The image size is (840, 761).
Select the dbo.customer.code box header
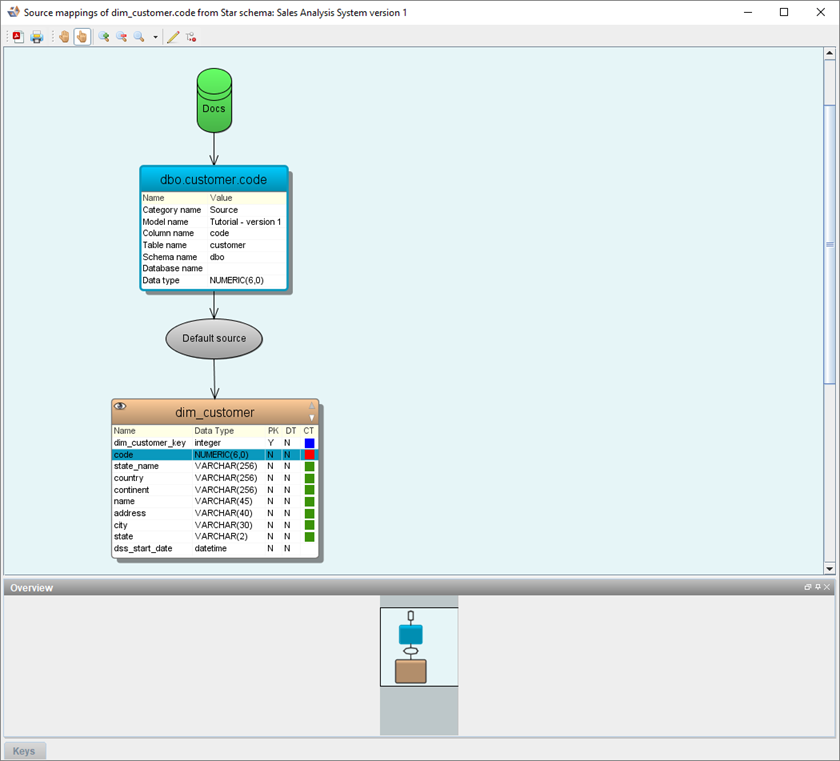(214, 179)
